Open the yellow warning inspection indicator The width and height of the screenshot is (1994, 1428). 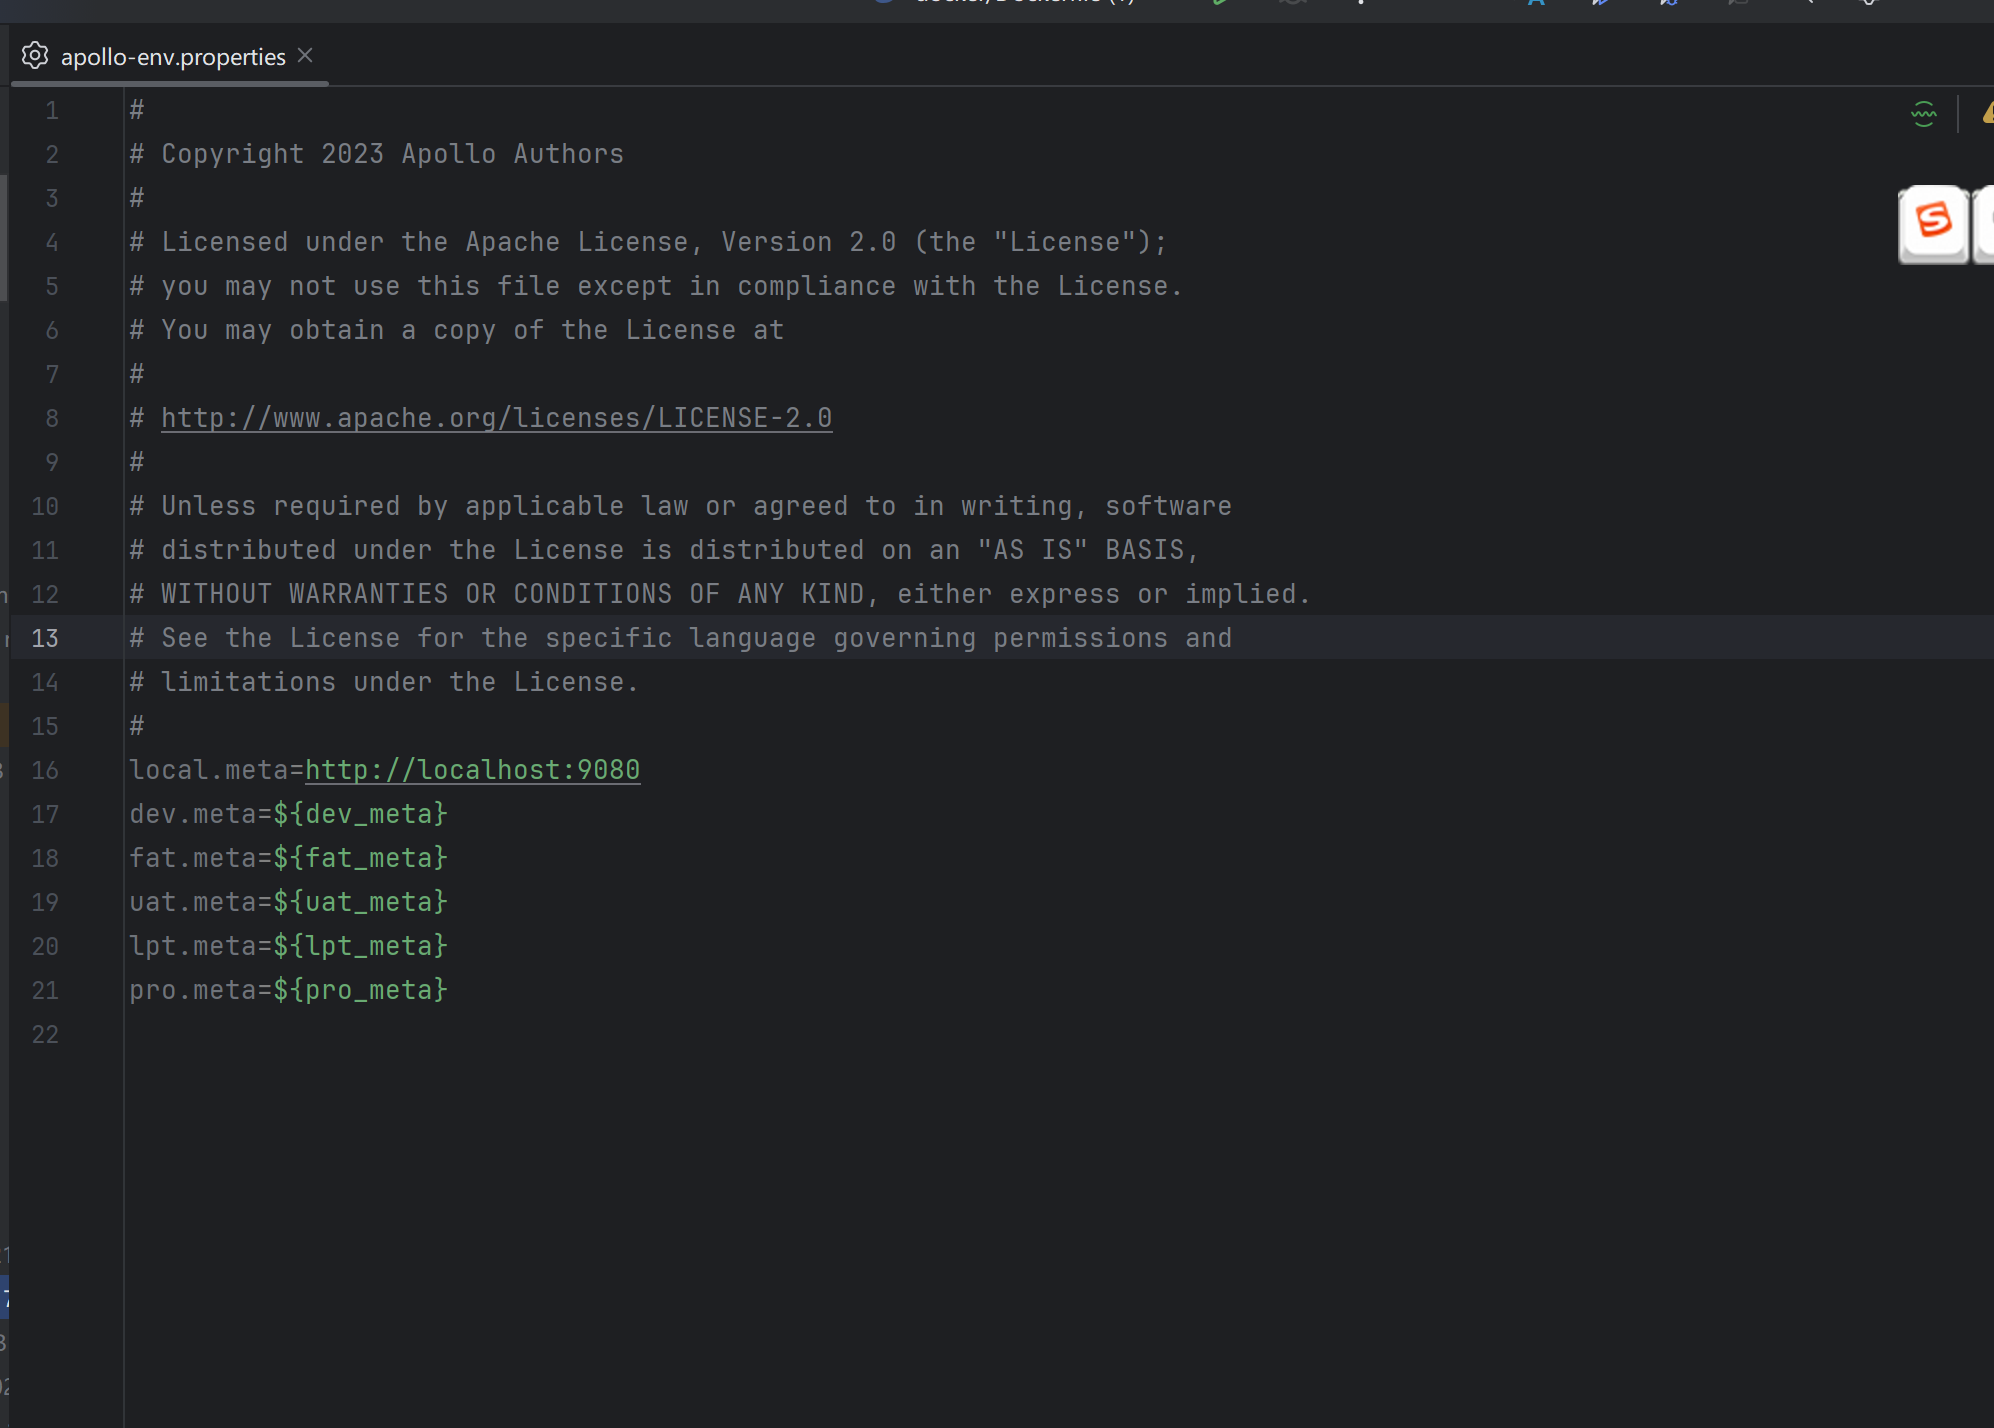point(1987,114)
